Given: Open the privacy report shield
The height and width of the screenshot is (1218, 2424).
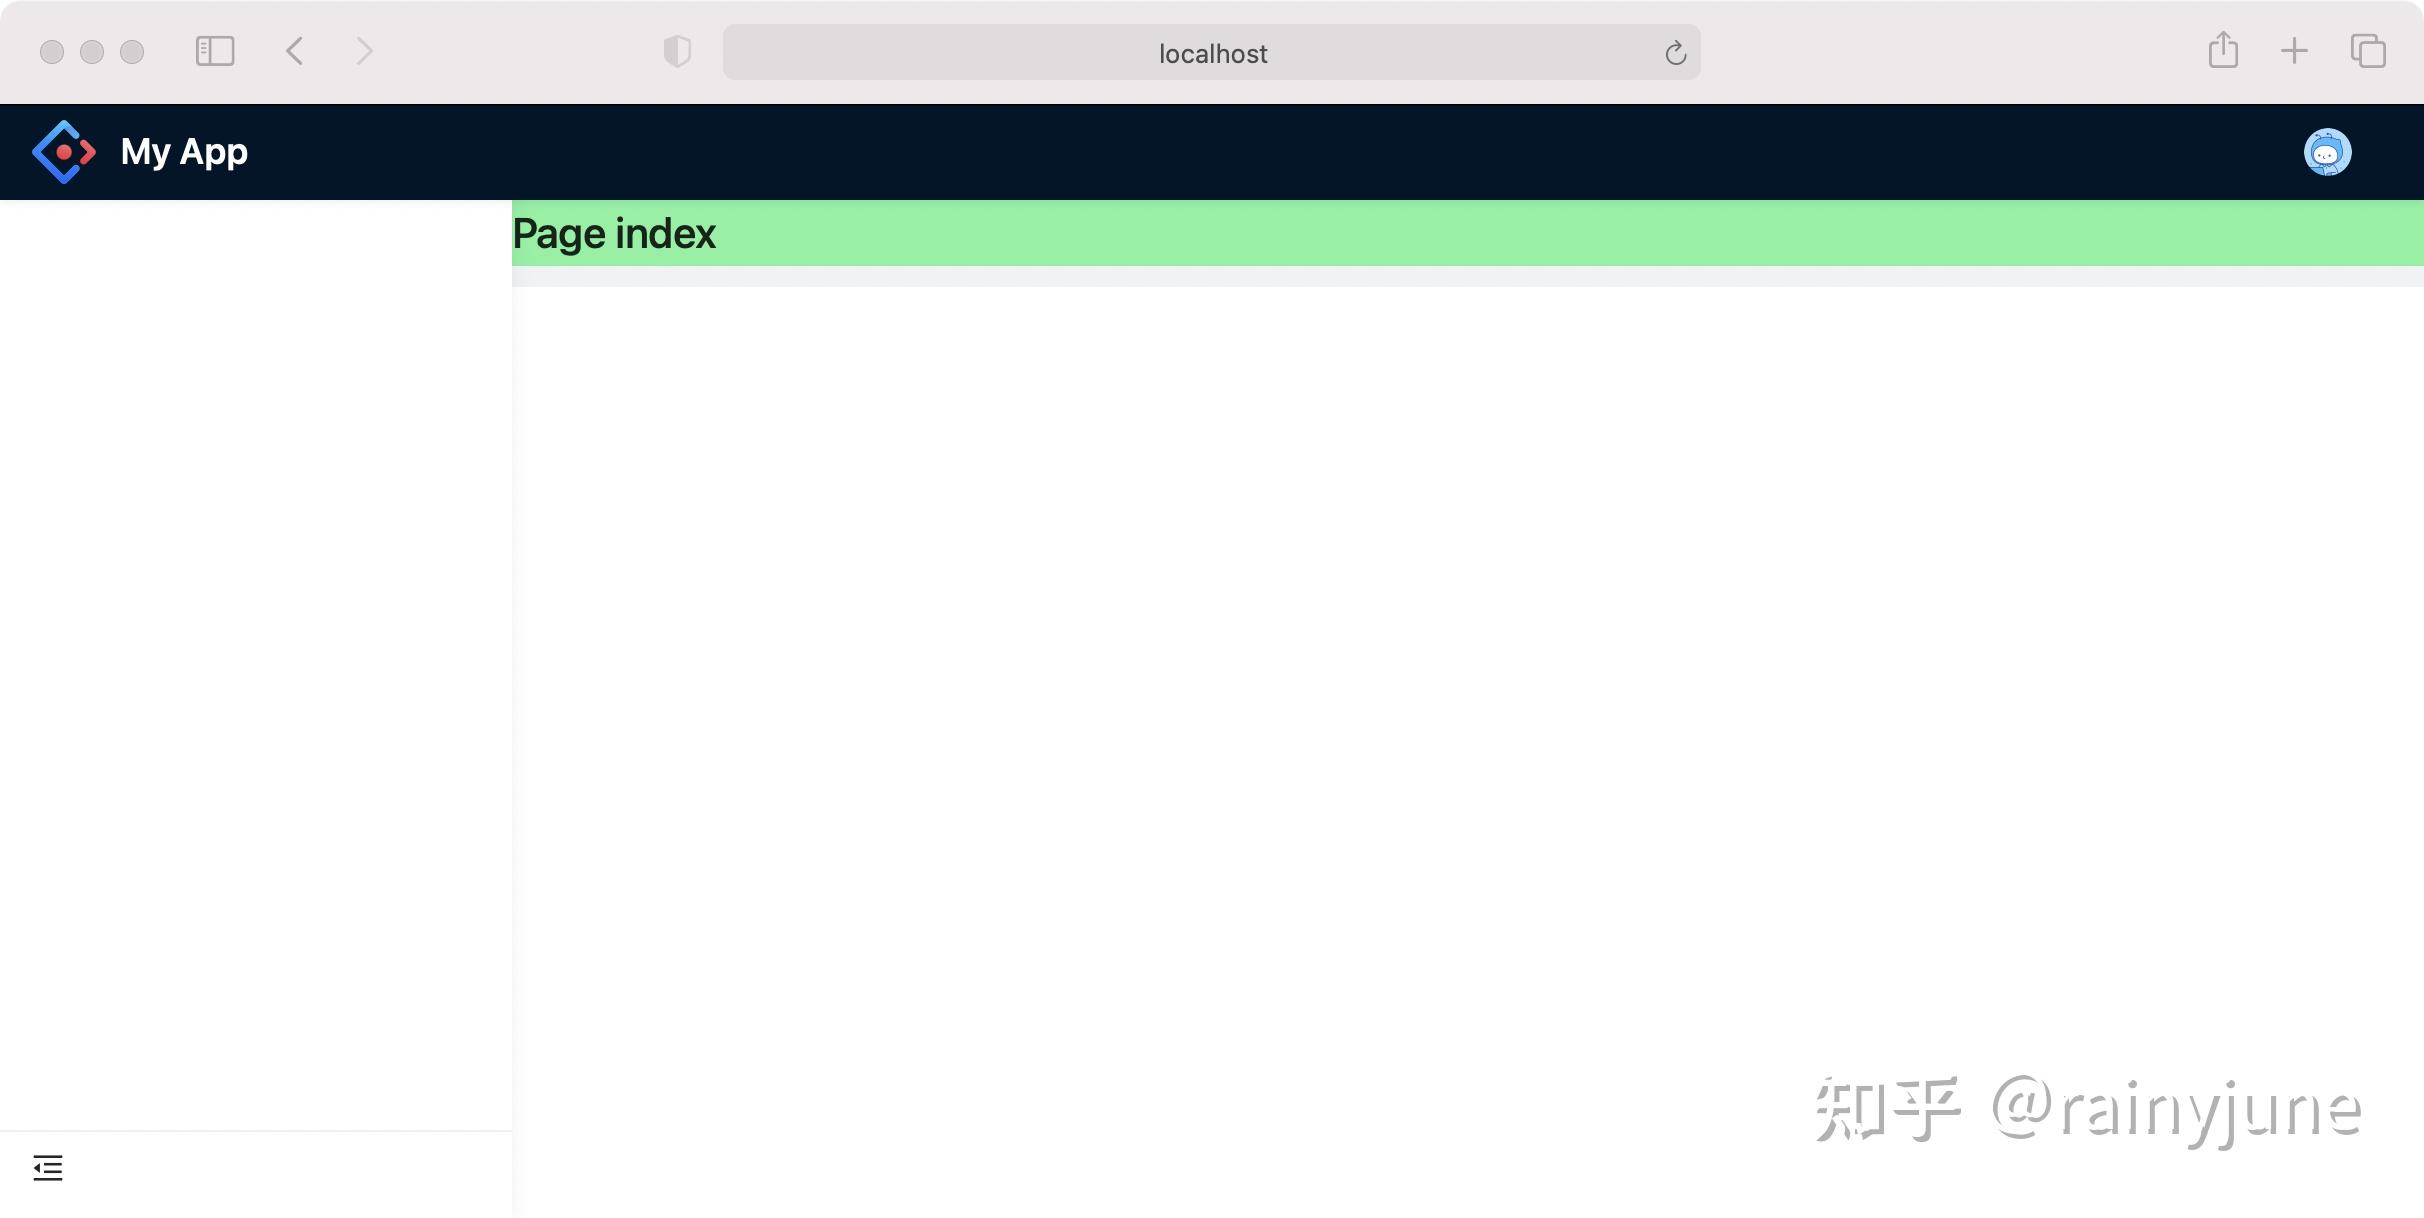Looking at the screenshot, I should (677, 51).
